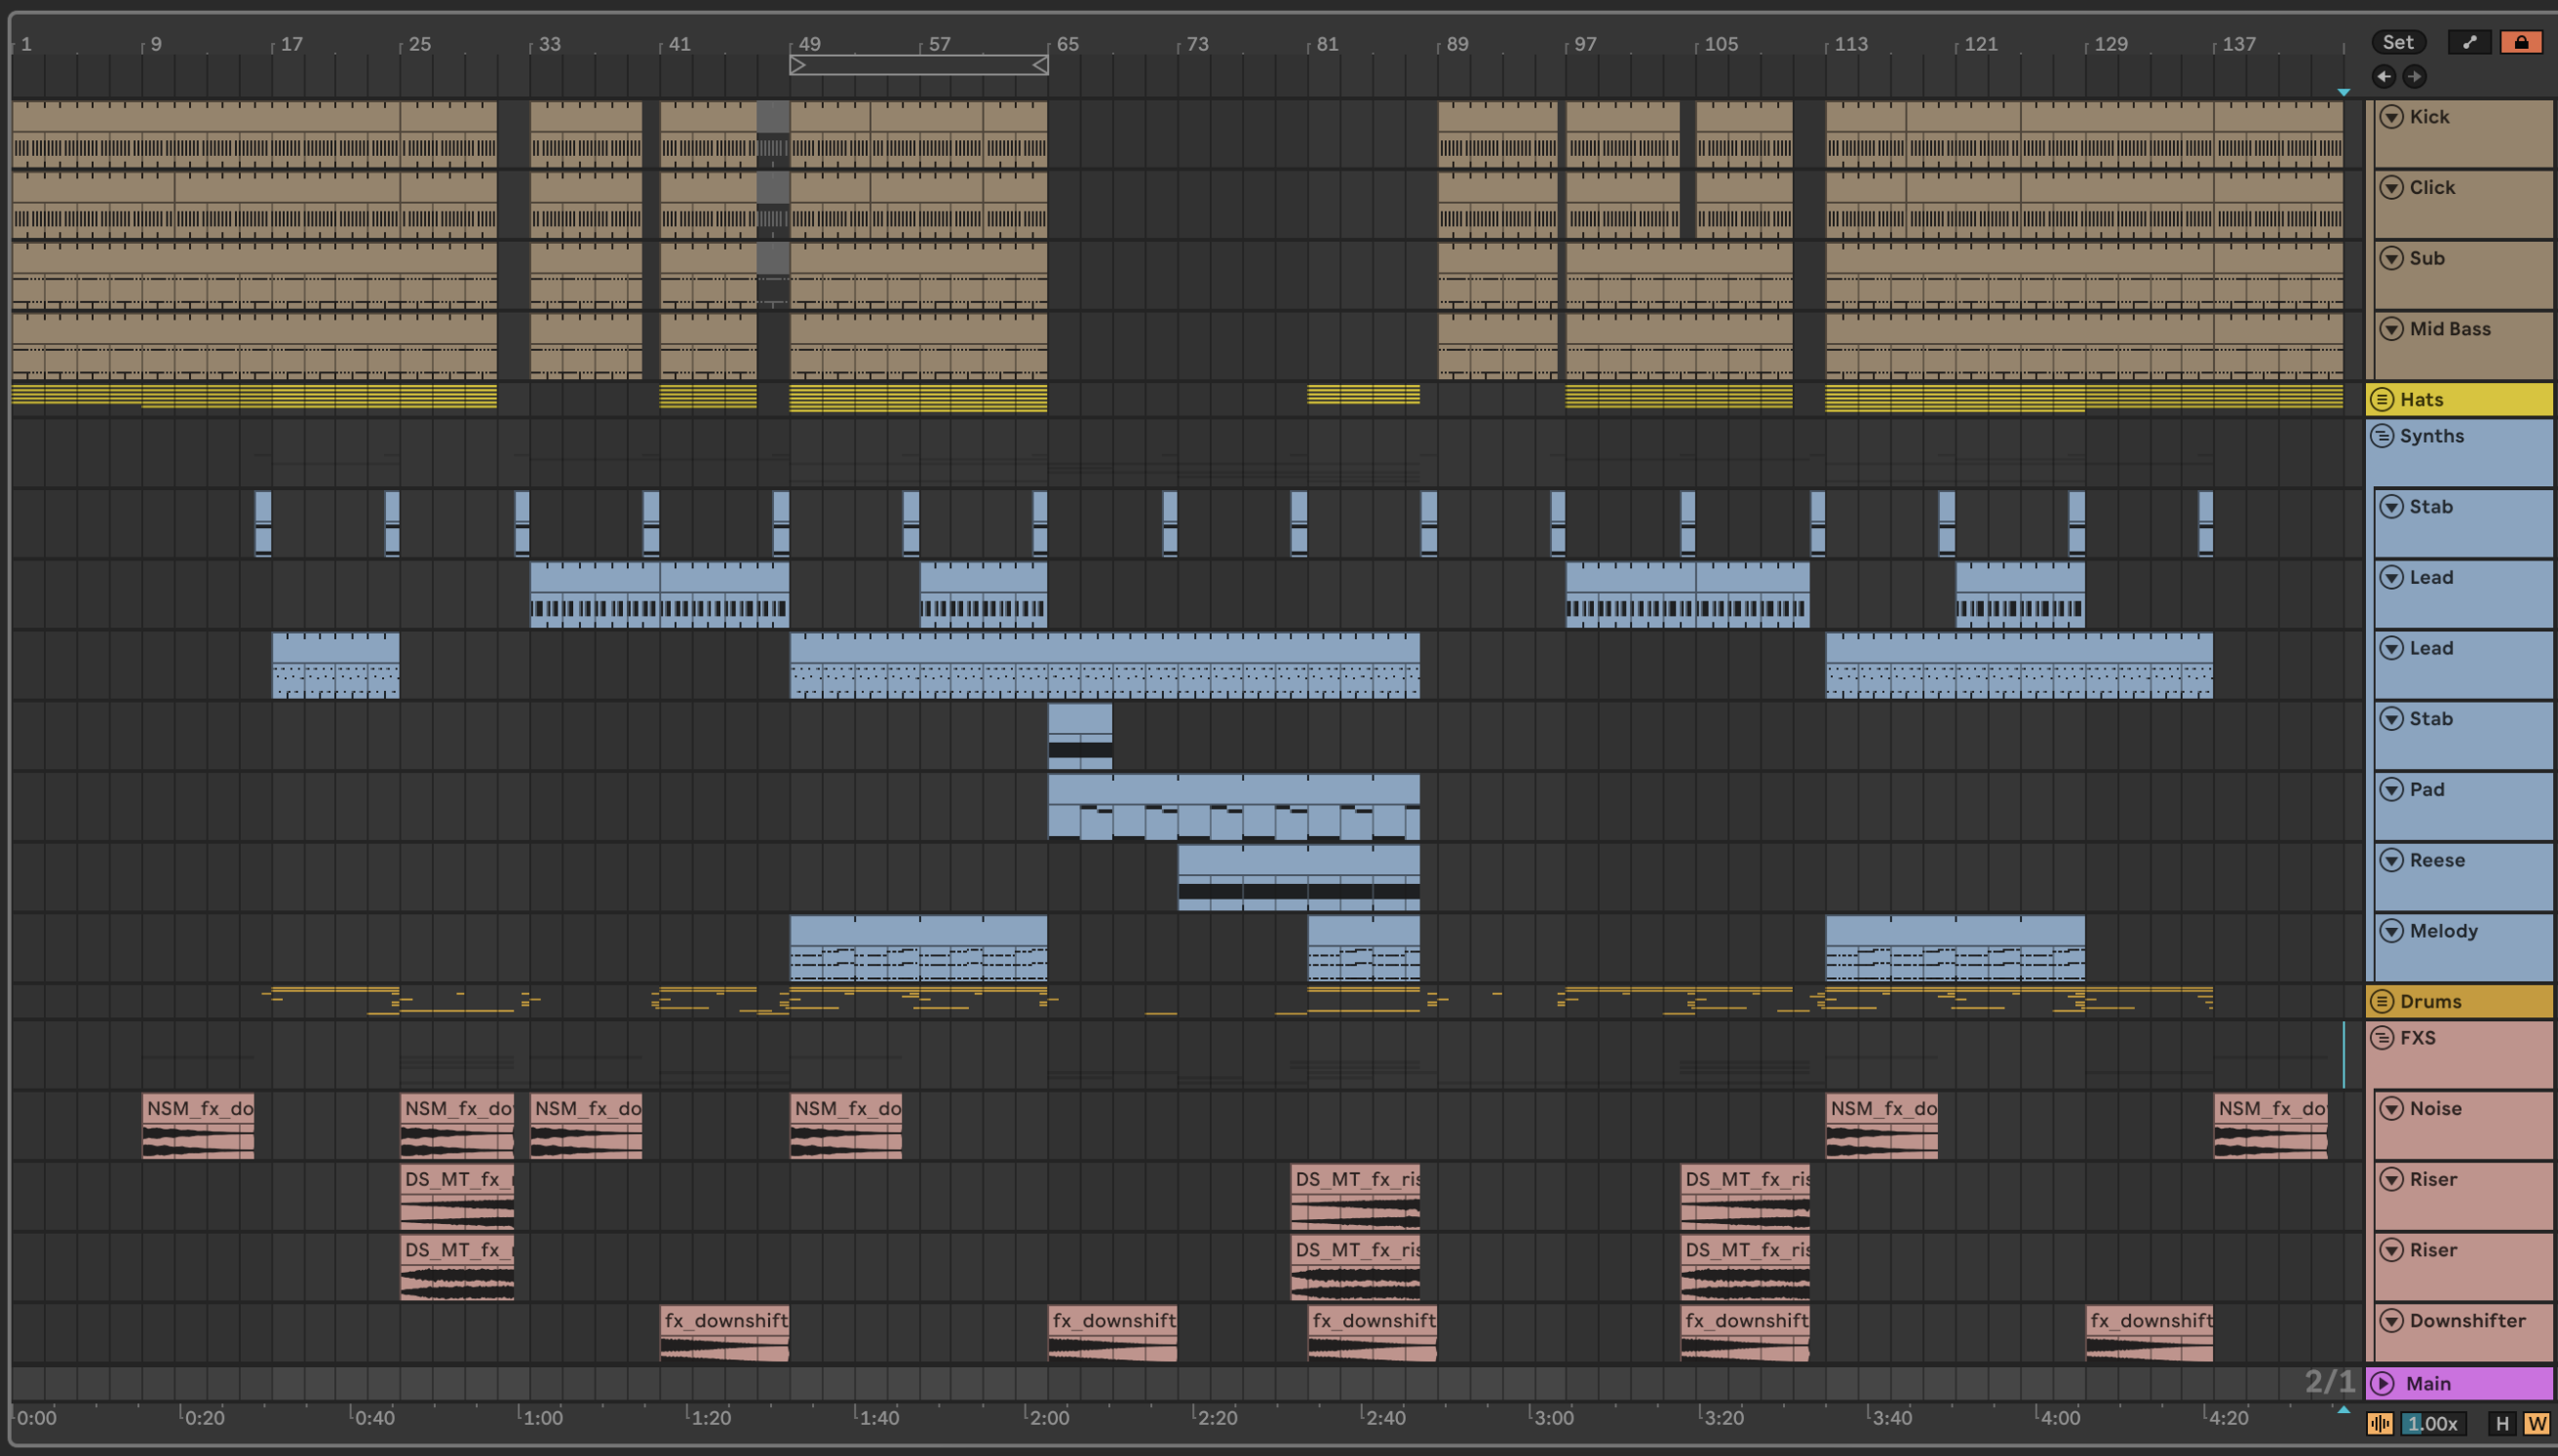The height and width of the screenshot is (1456, 2558).
Task: Adjust the 1.00x zoom factor control
Action: coord(2432,1423)
